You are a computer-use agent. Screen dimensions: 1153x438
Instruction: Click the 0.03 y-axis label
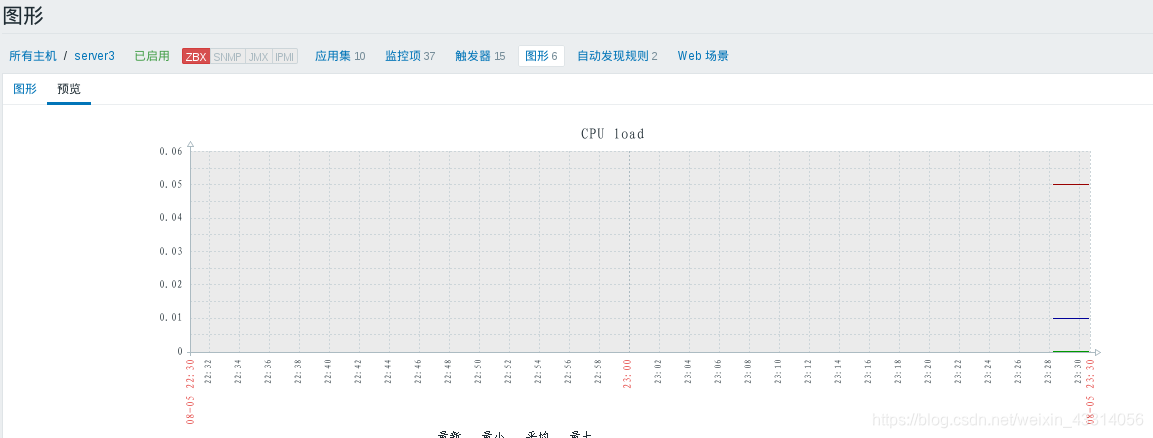pyautogui.click(x=171, y=251)
